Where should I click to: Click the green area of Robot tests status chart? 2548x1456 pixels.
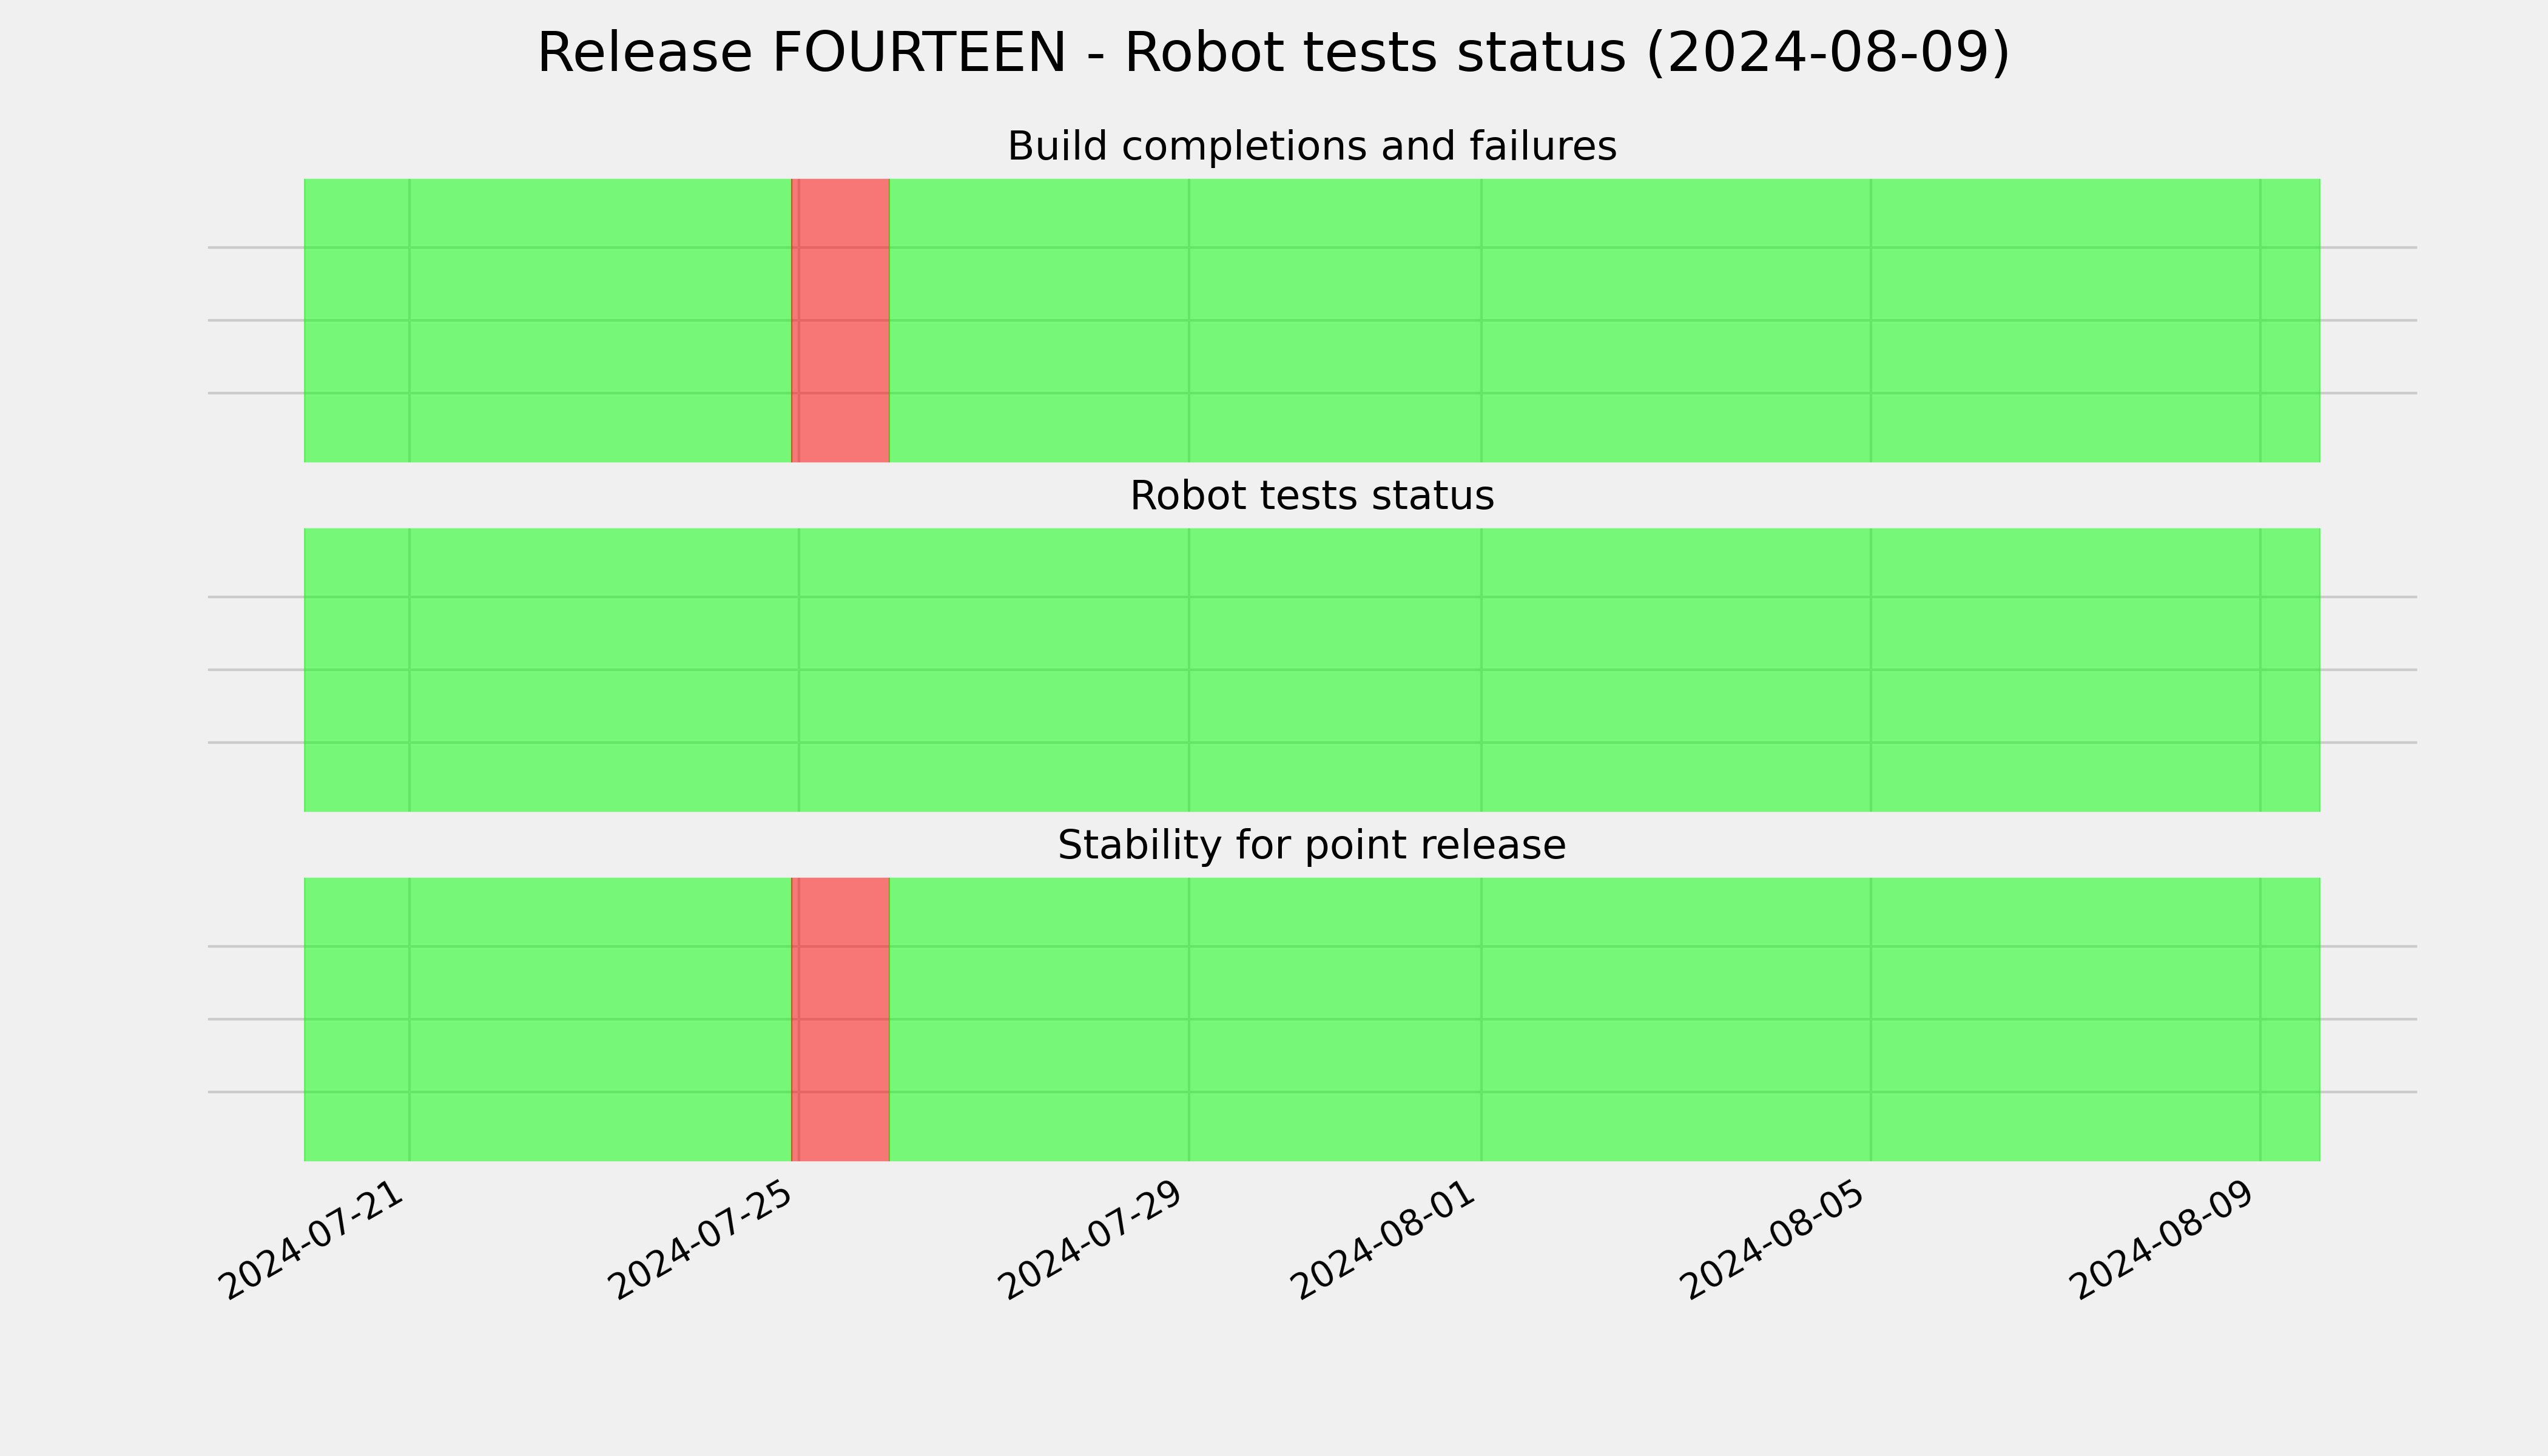click(1311, 670)
